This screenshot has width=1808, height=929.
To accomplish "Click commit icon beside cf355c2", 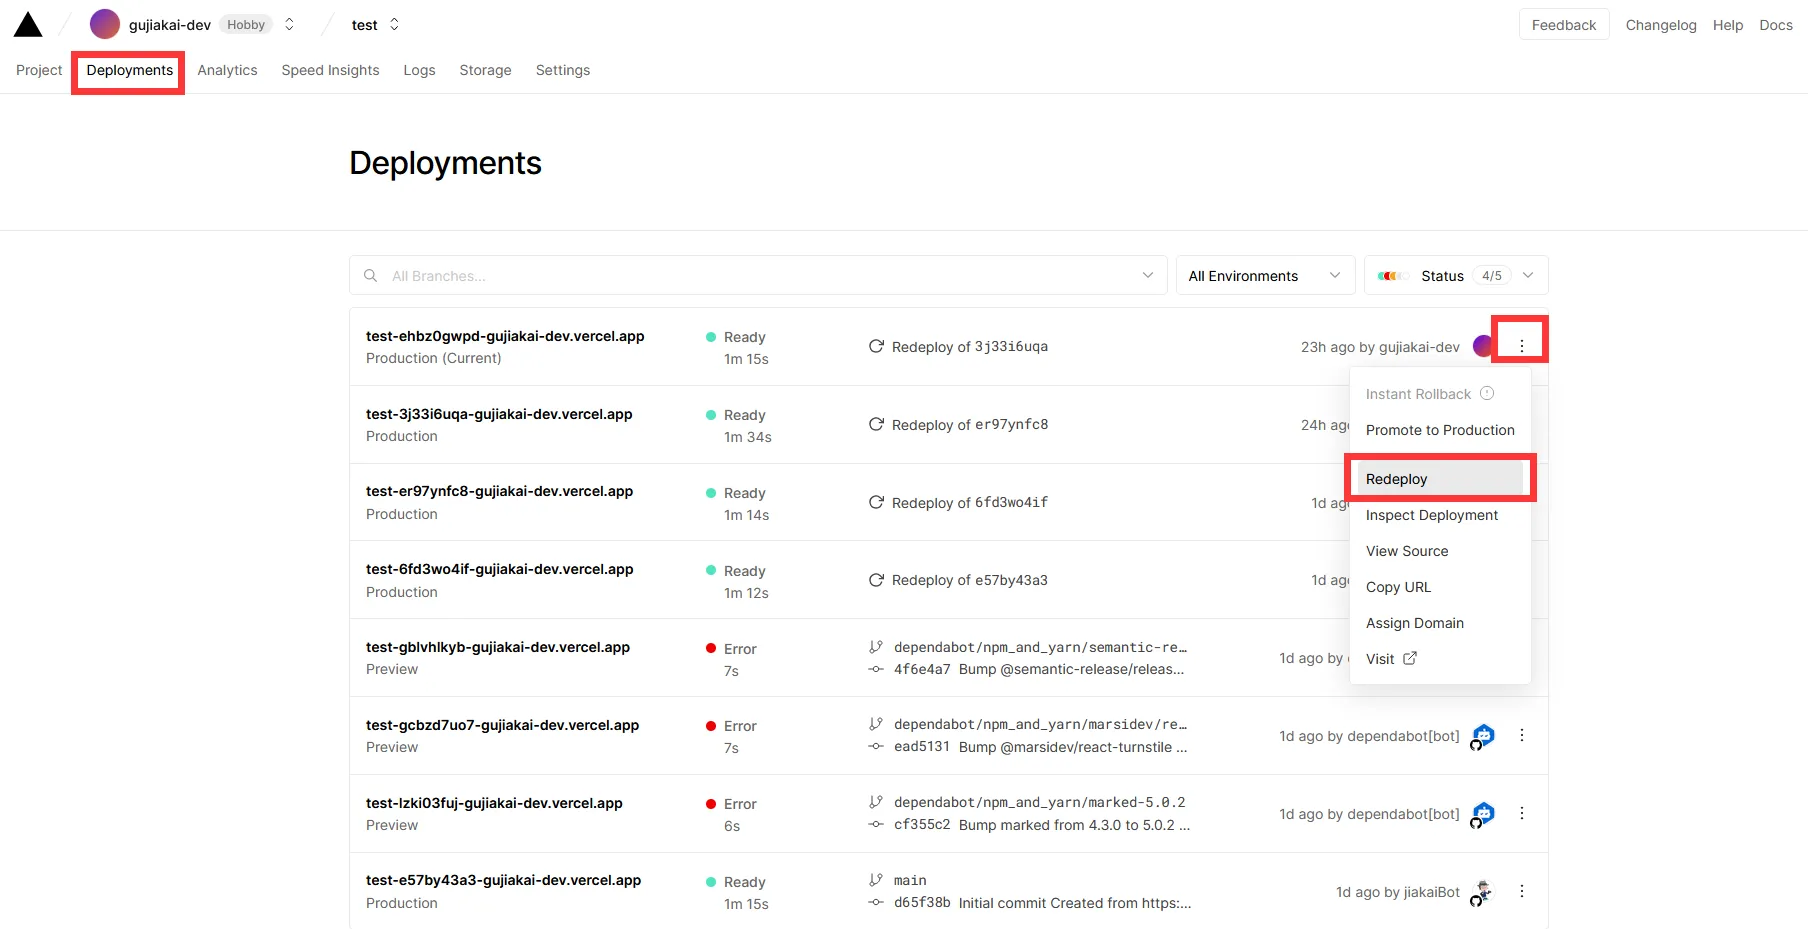I will pyautogui.click(x=876, y=824).
